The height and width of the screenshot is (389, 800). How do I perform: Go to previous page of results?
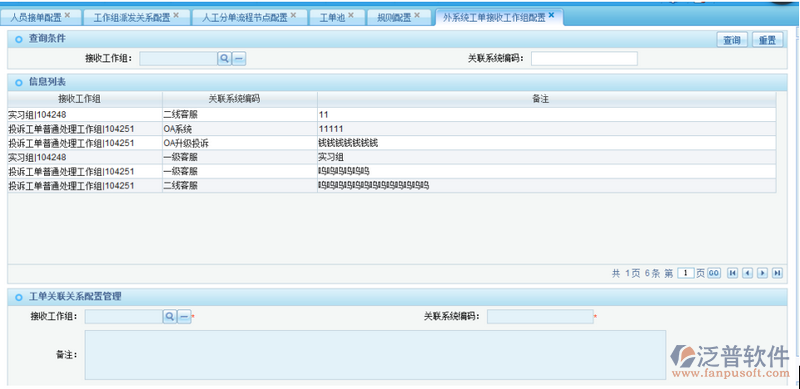[747, 273]
